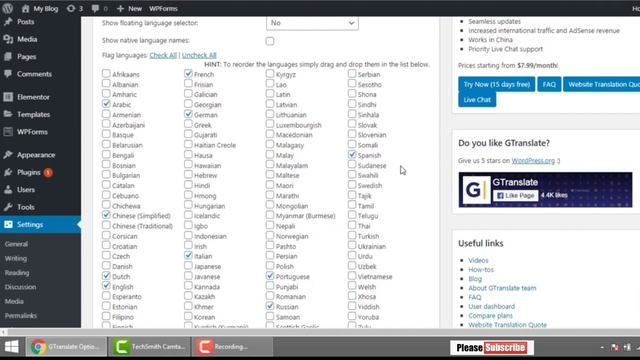Image resolution: width=640 pixels, height=360 pixels.
Task: Enable the Afrikaans checkbox
Action: (106, 73)
